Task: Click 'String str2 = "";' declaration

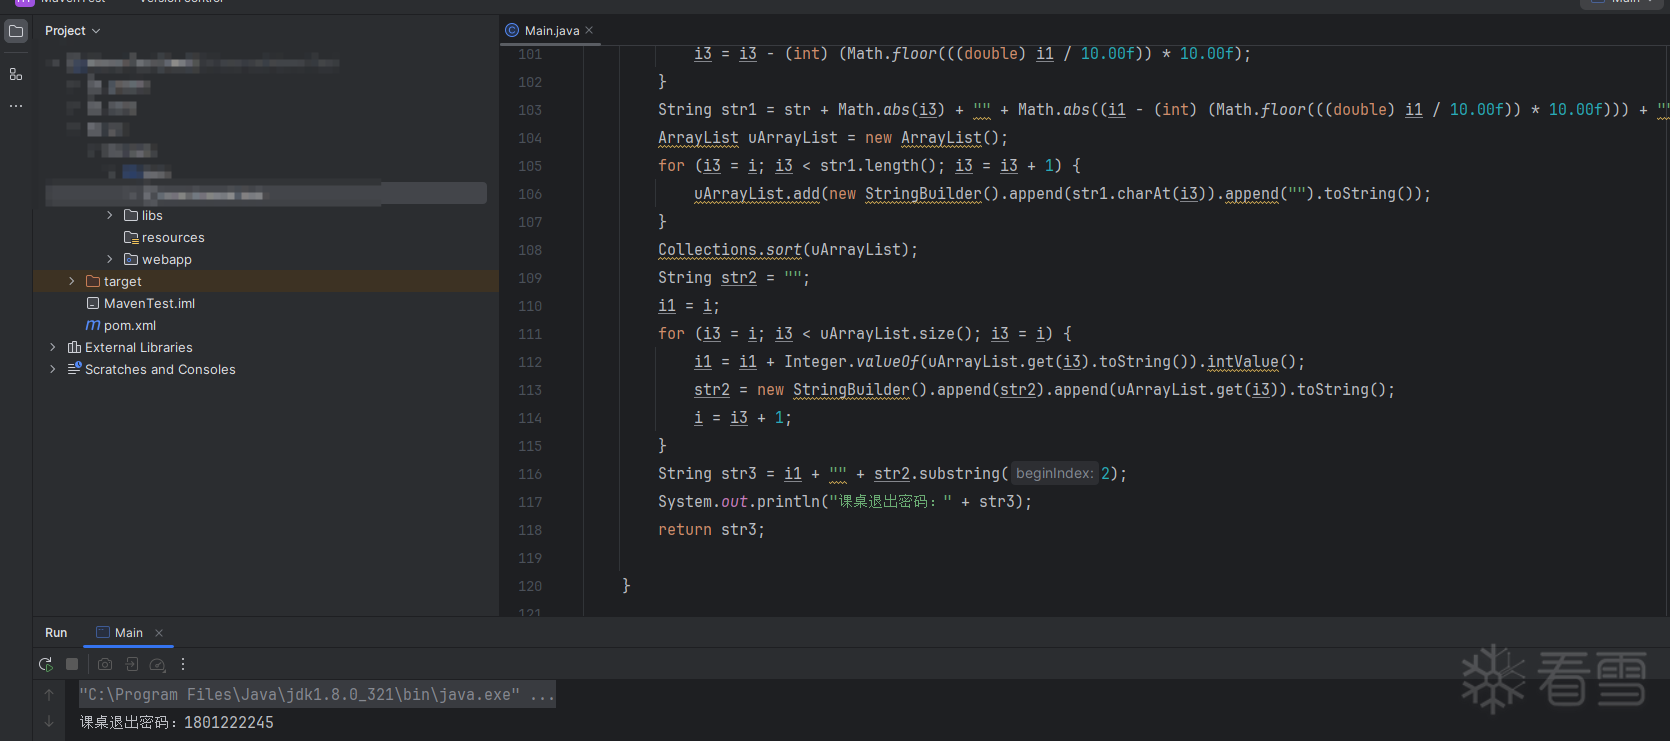Action: click(734, 278)
